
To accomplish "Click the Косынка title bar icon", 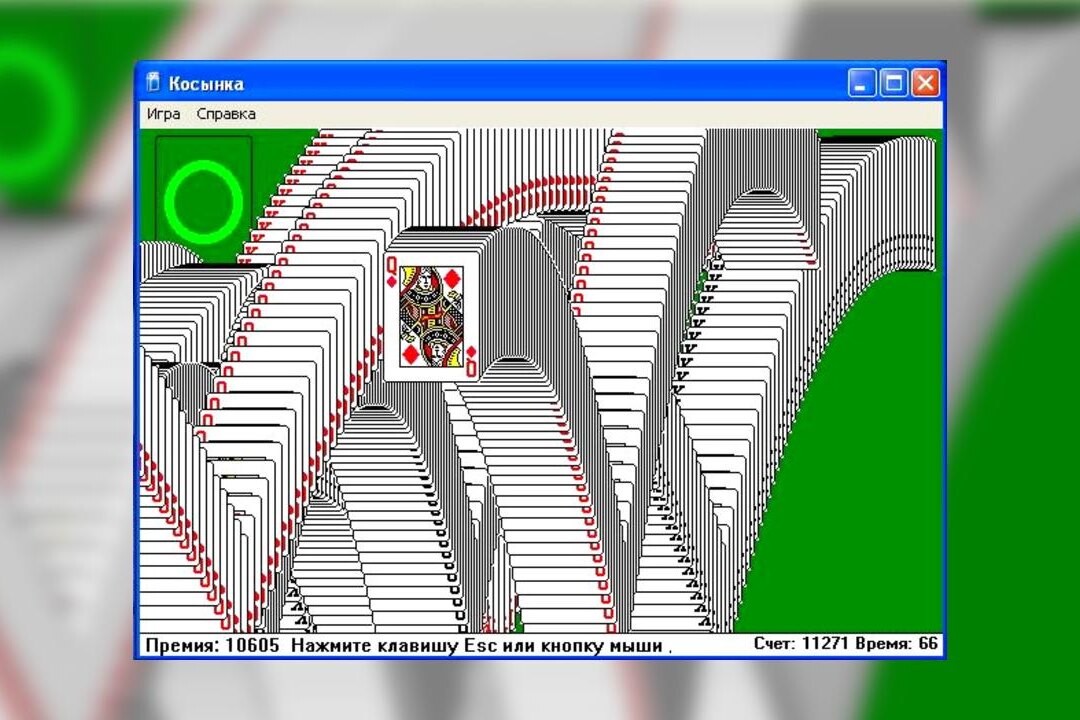I will [x=153, y=83].
